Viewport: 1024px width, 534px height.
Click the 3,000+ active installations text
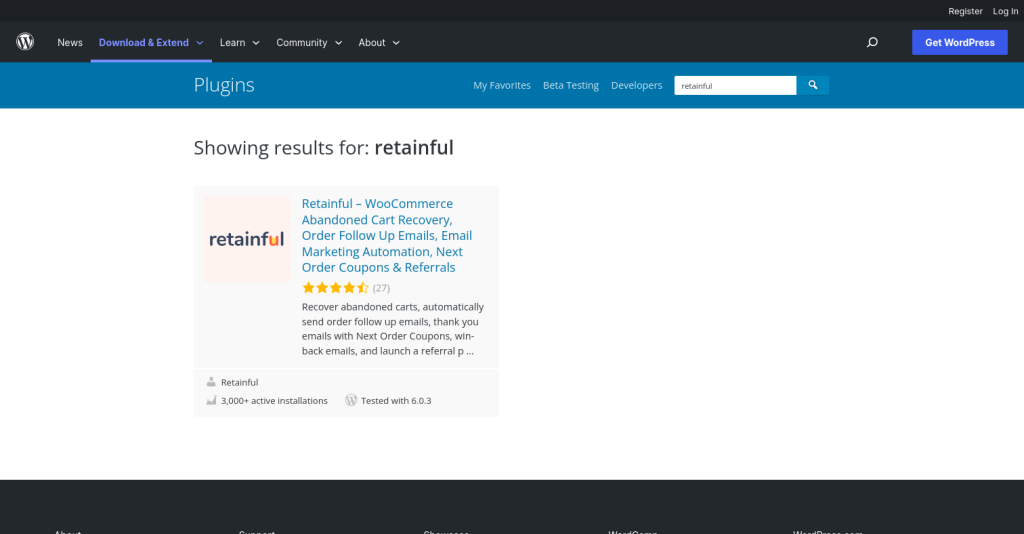274,401
